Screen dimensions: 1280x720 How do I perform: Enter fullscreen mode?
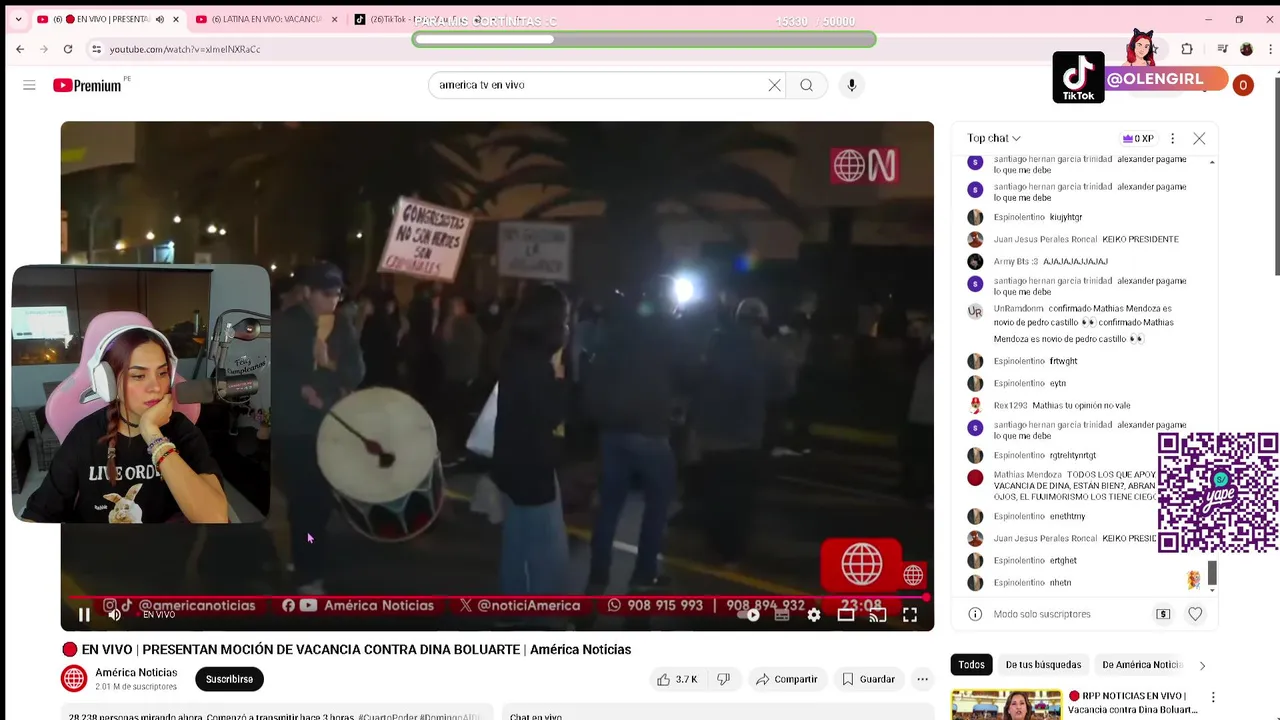[x=910, y=615]
